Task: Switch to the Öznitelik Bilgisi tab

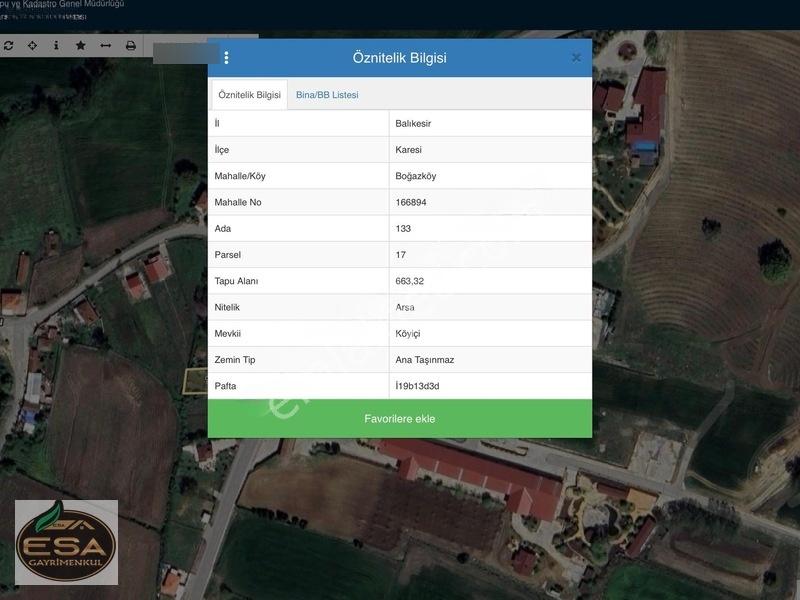Action: (x=249, y=95)
